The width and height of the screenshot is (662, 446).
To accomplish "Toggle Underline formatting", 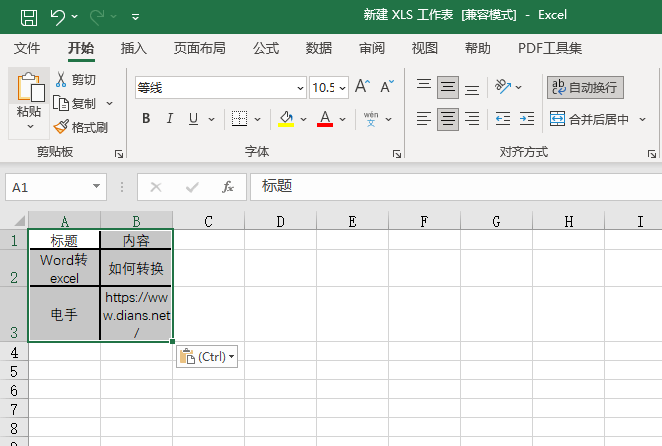I will [193, 119].
